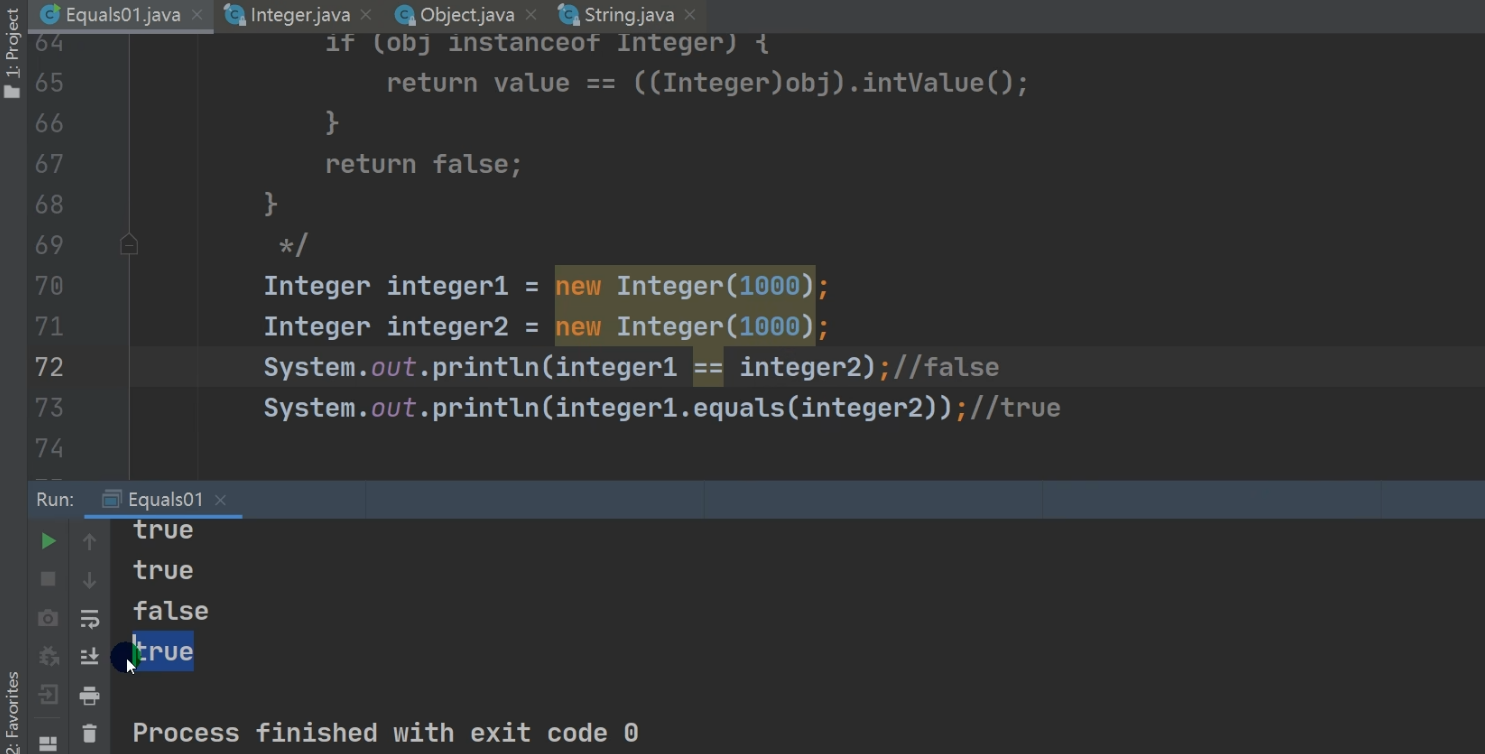Toggle scroll to end of console

click(x=89, y=656)
